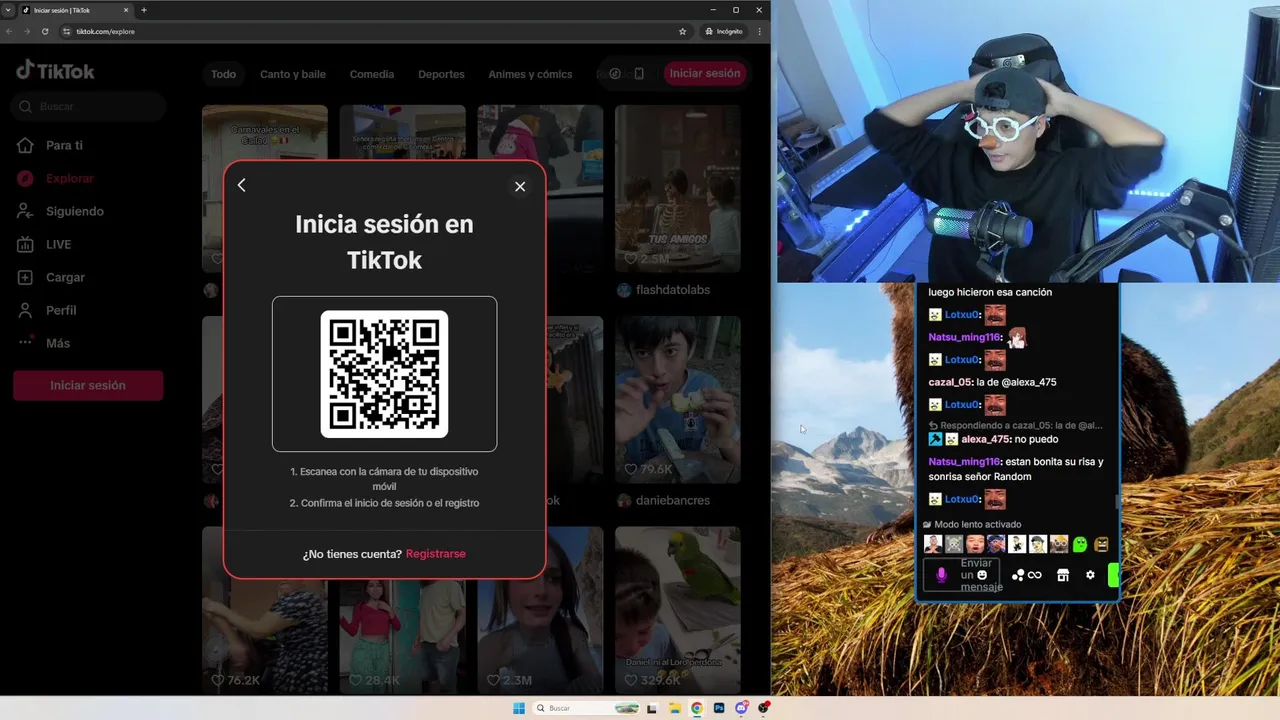Click the Registrarse link
The width and height of the screenshot is (1280, 720).
click(436, 554)
